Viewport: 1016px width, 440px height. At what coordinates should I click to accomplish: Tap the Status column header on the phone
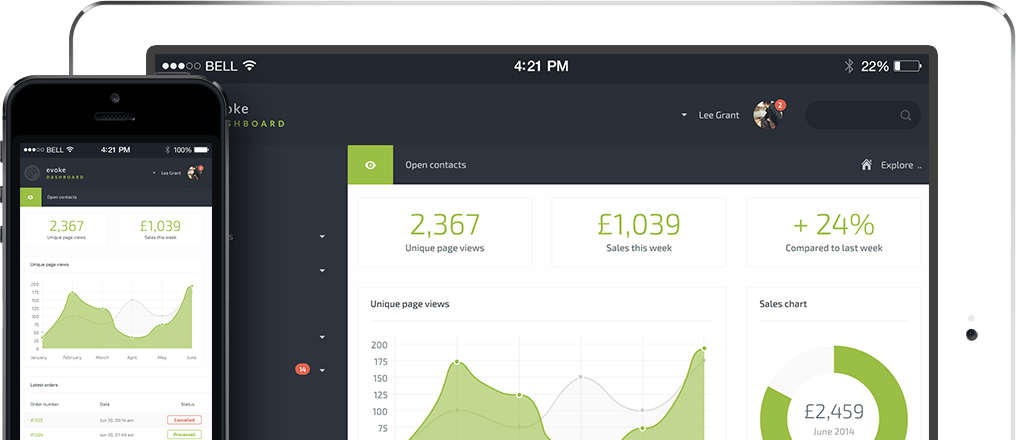coord(187,404)
